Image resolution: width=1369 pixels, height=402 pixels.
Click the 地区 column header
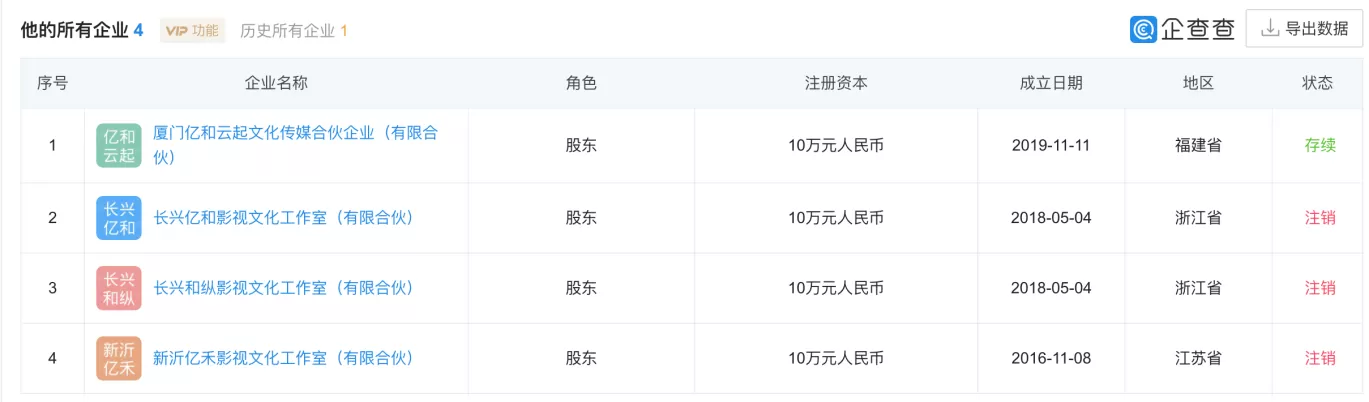pyautogui.click(x=1198, y=83)
